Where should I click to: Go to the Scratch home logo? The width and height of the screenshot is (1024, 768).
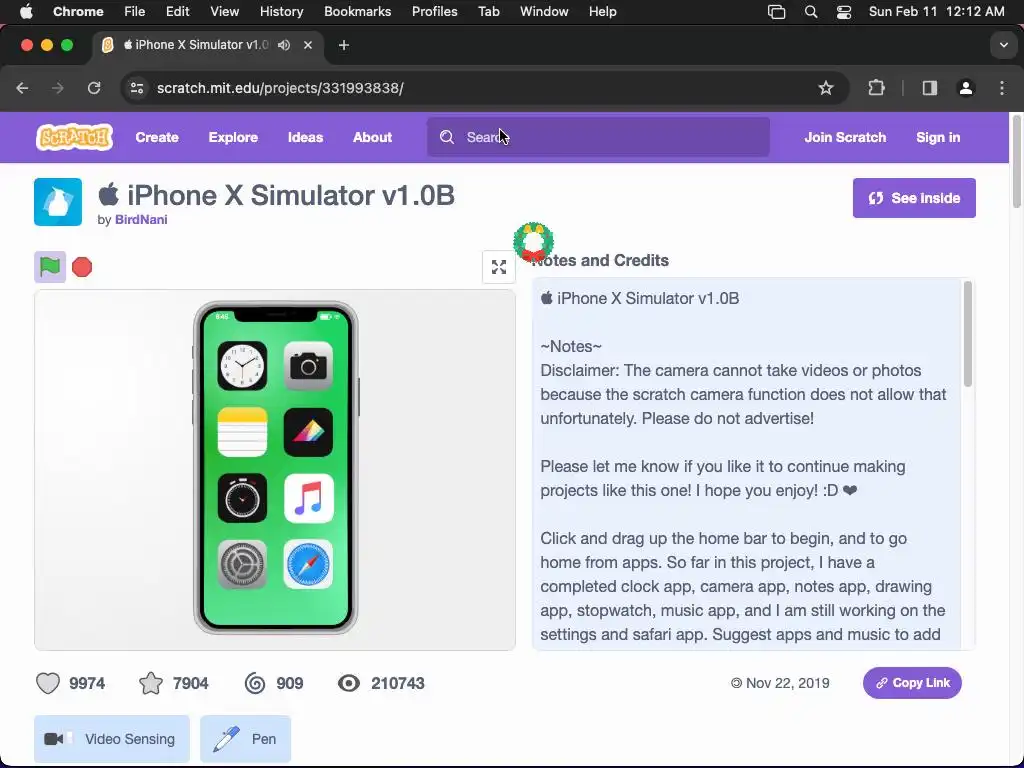point(74,137)
